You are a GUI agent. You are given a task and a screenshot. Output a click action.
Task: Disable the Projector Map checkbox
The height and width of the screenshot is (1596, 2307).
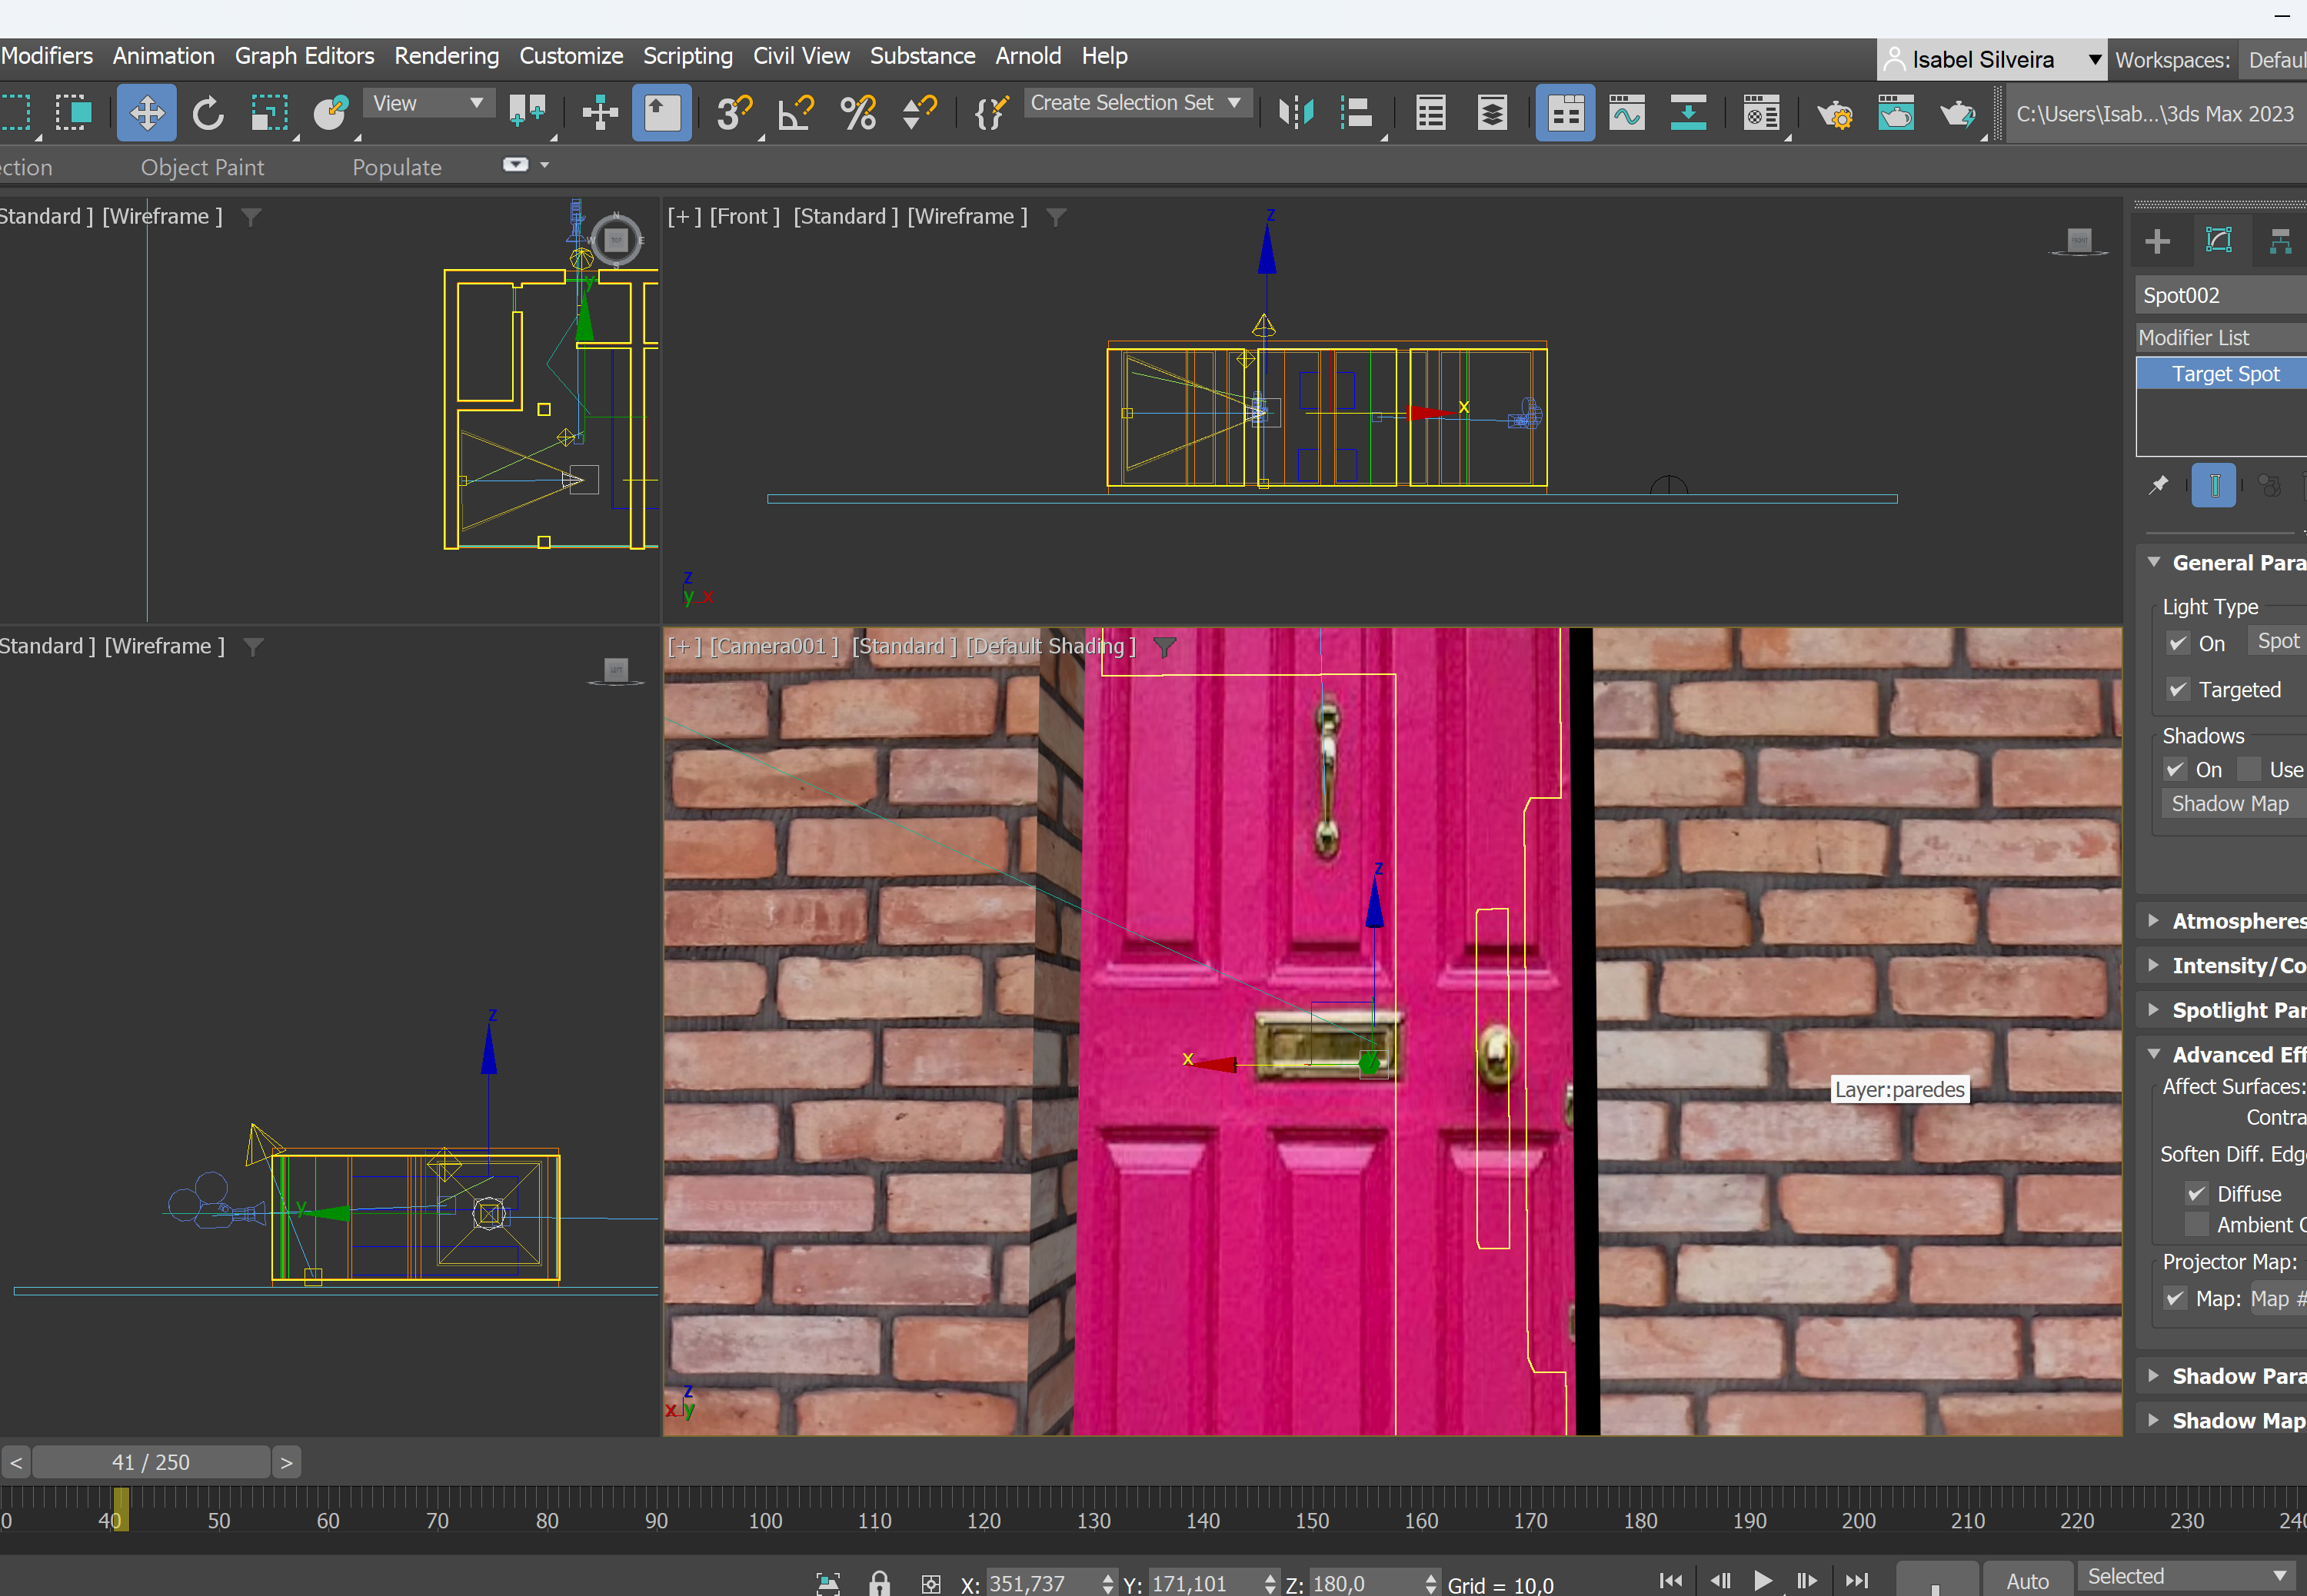2175,1298
